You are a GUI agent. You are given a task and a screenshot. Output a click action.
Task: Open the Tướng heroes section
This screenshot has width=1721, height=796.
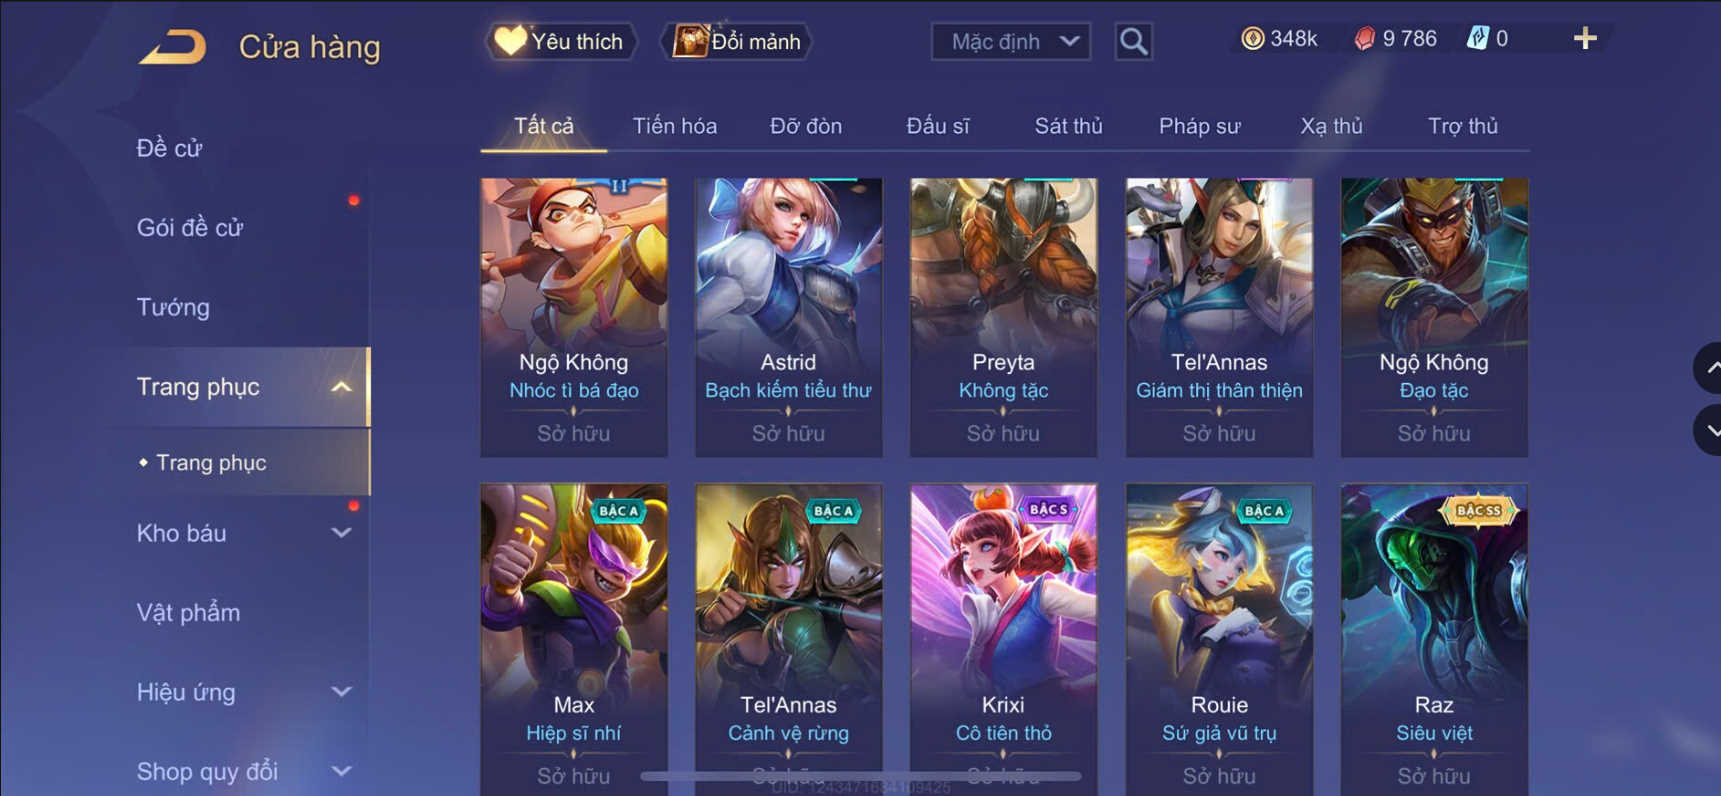coord(173,307)
